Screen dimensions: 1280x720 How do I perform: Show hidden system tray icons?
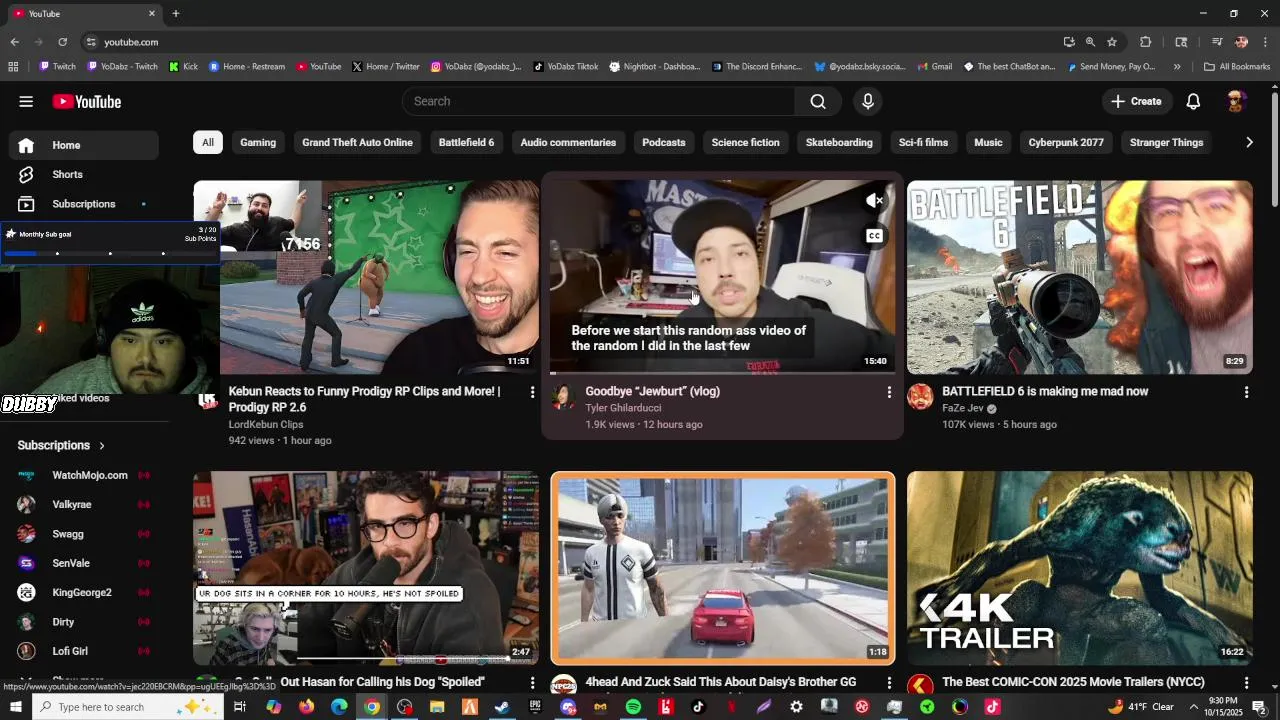click(1193, 707)
